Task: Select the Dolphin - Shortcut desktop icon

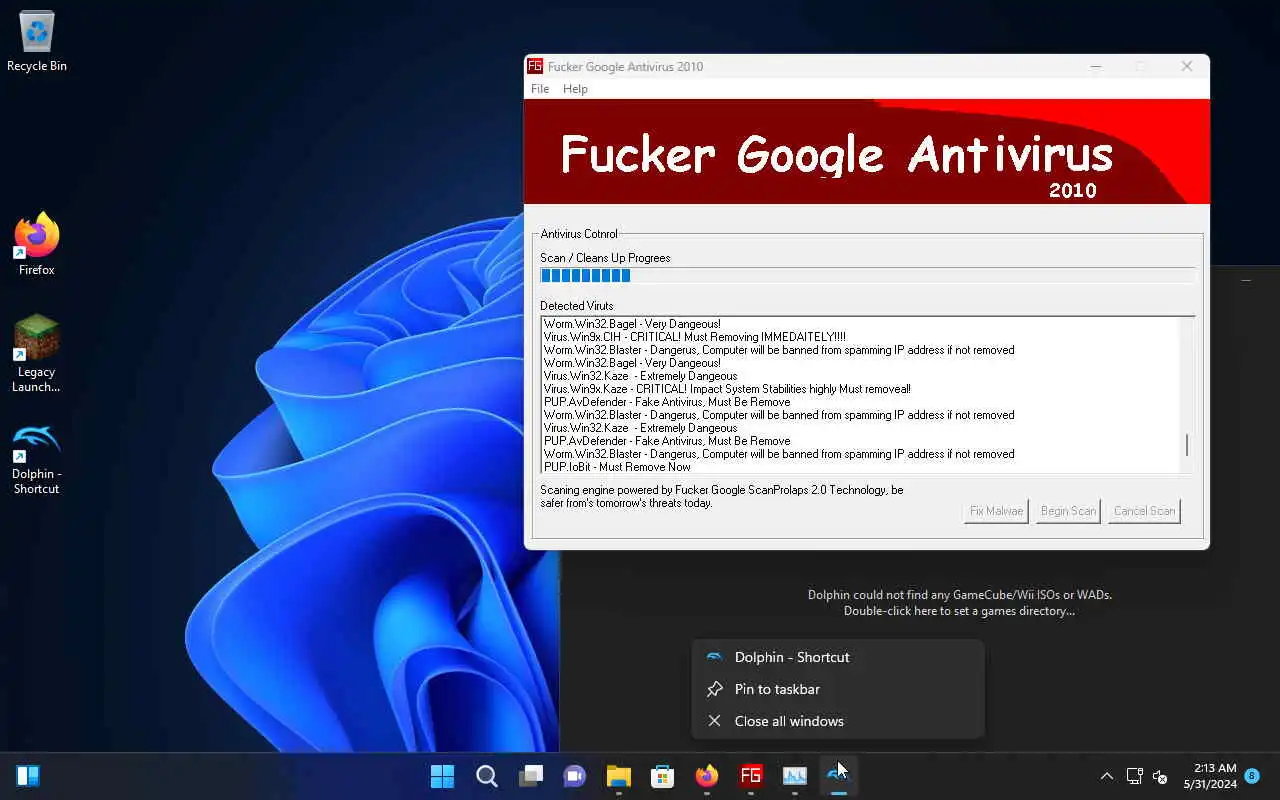Action: point(37,458)
